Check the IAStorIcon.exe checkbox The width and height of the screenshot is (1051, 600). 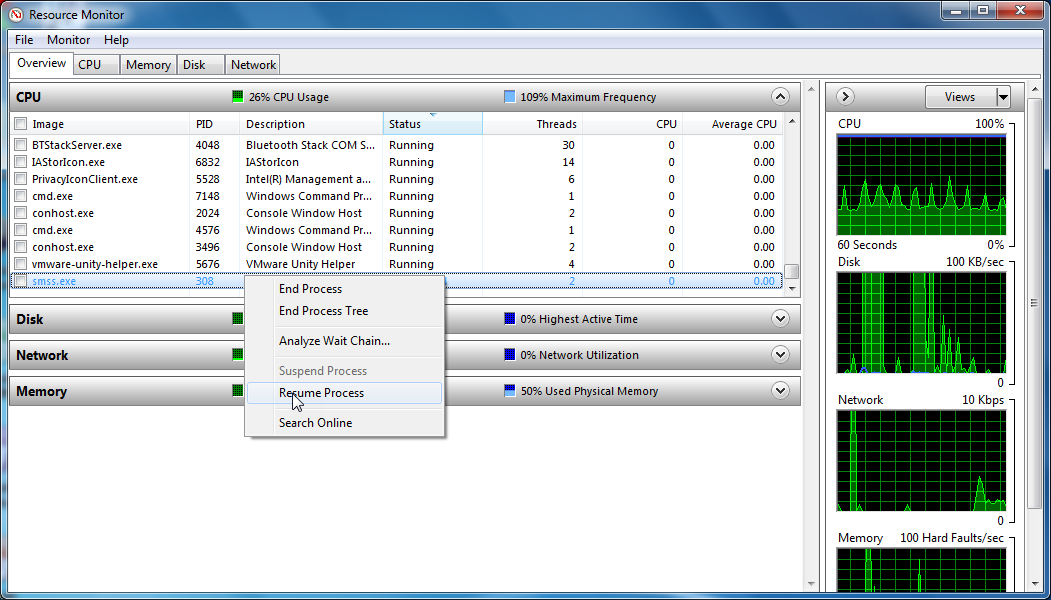point(21,162)
